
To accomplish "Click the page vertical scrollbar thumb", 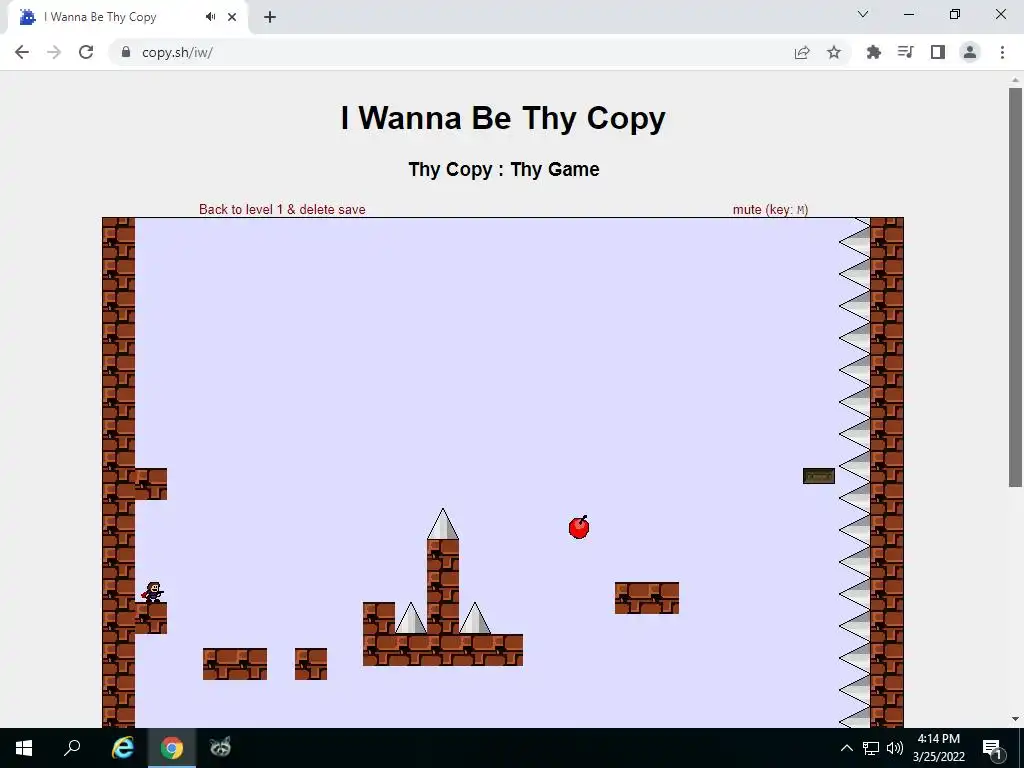I will (1015, 287).
